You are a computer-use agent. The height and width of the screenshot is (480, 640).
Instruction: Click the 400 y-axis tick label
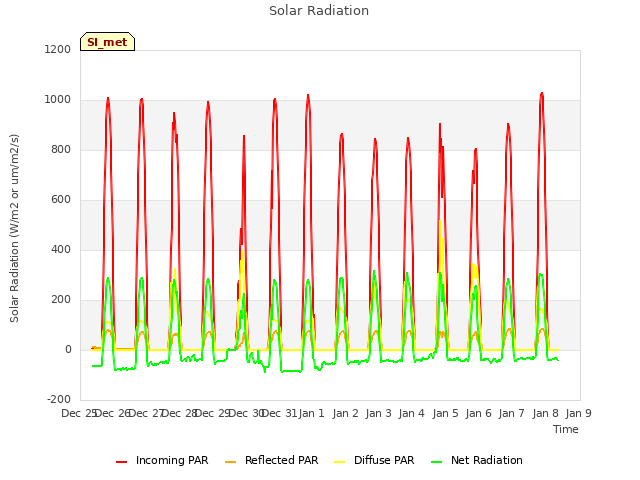(x=61, y=249)
